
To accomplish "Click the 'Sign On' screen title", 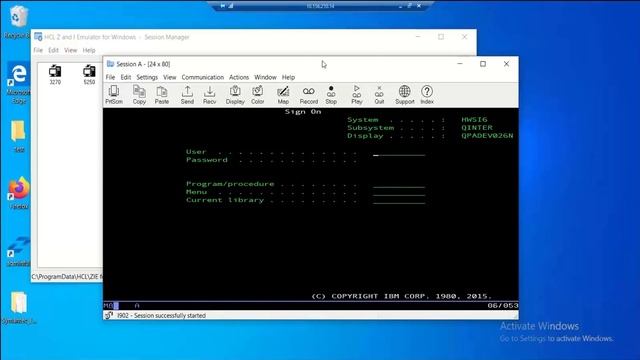I will pos(303,111).
